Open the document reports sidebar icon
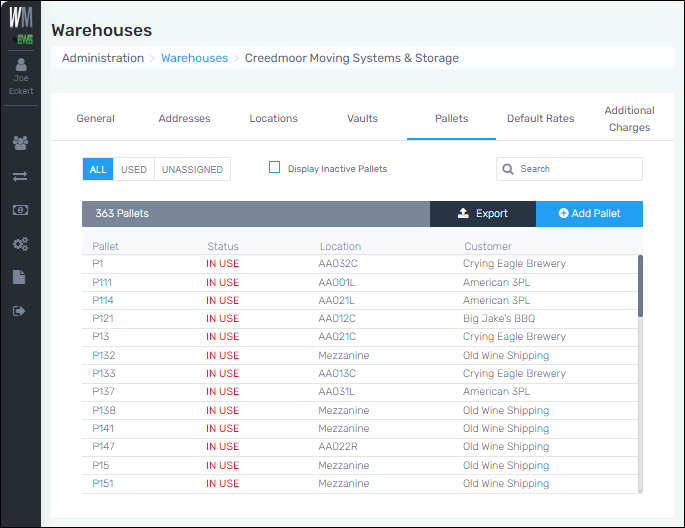The height and width of the screenshot is (528, 685). tap(19, 277)
